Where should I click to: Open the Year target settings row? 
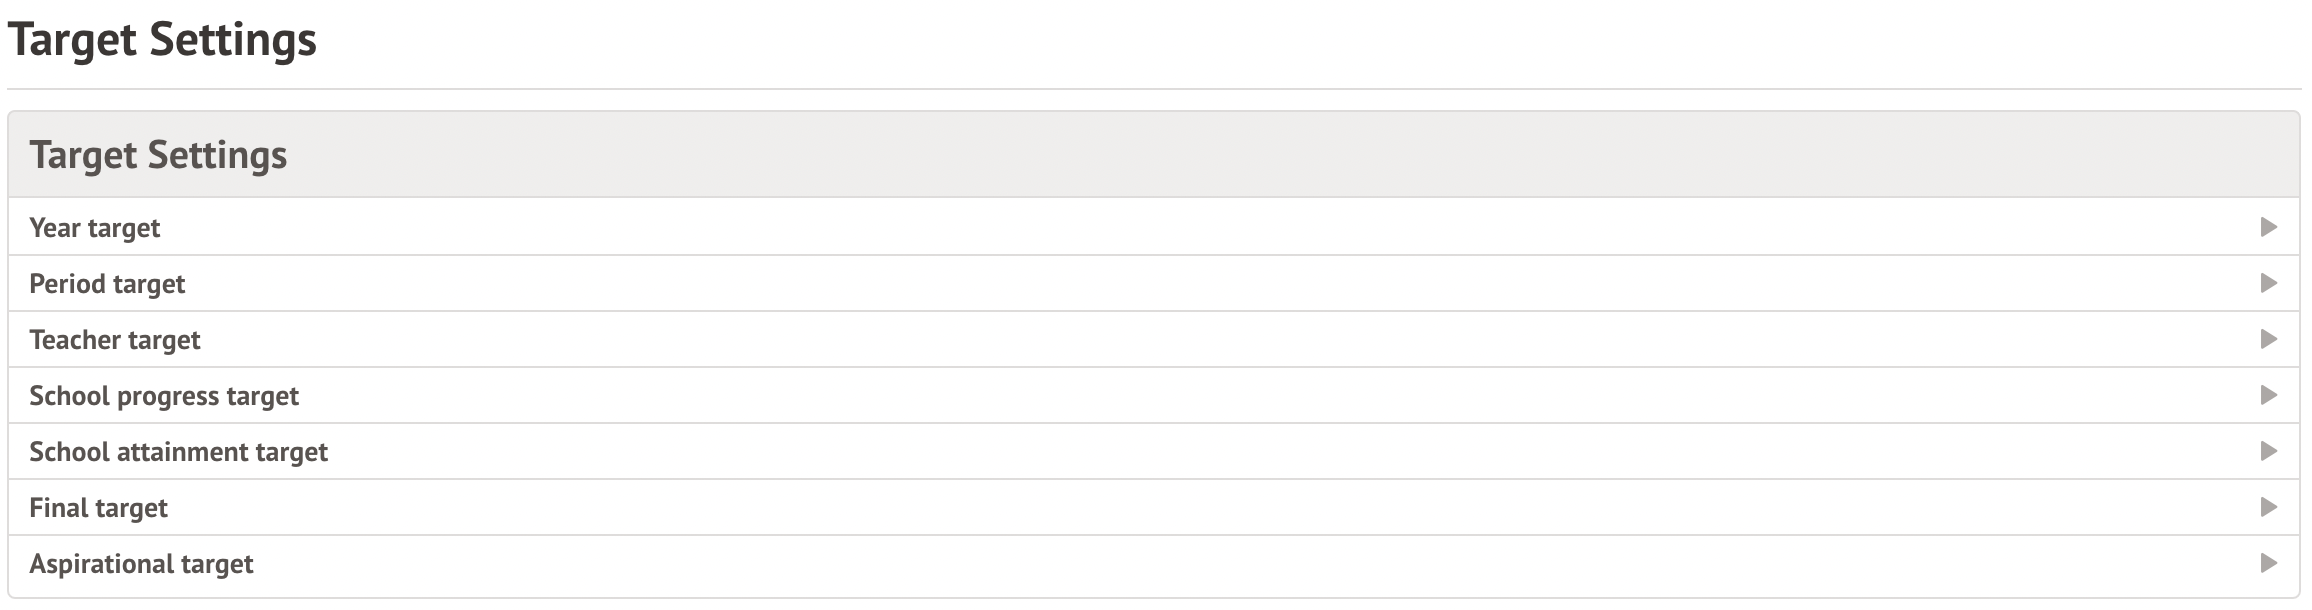[x=1154, y=227]
